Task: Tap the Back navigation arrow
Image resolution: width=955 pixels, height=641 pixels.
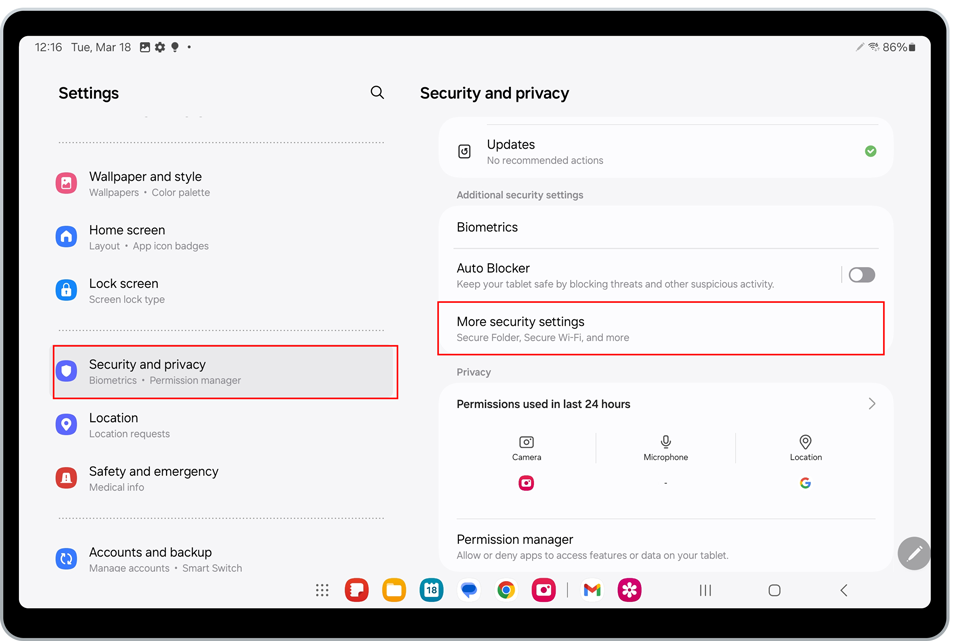Action: point(844,590)
